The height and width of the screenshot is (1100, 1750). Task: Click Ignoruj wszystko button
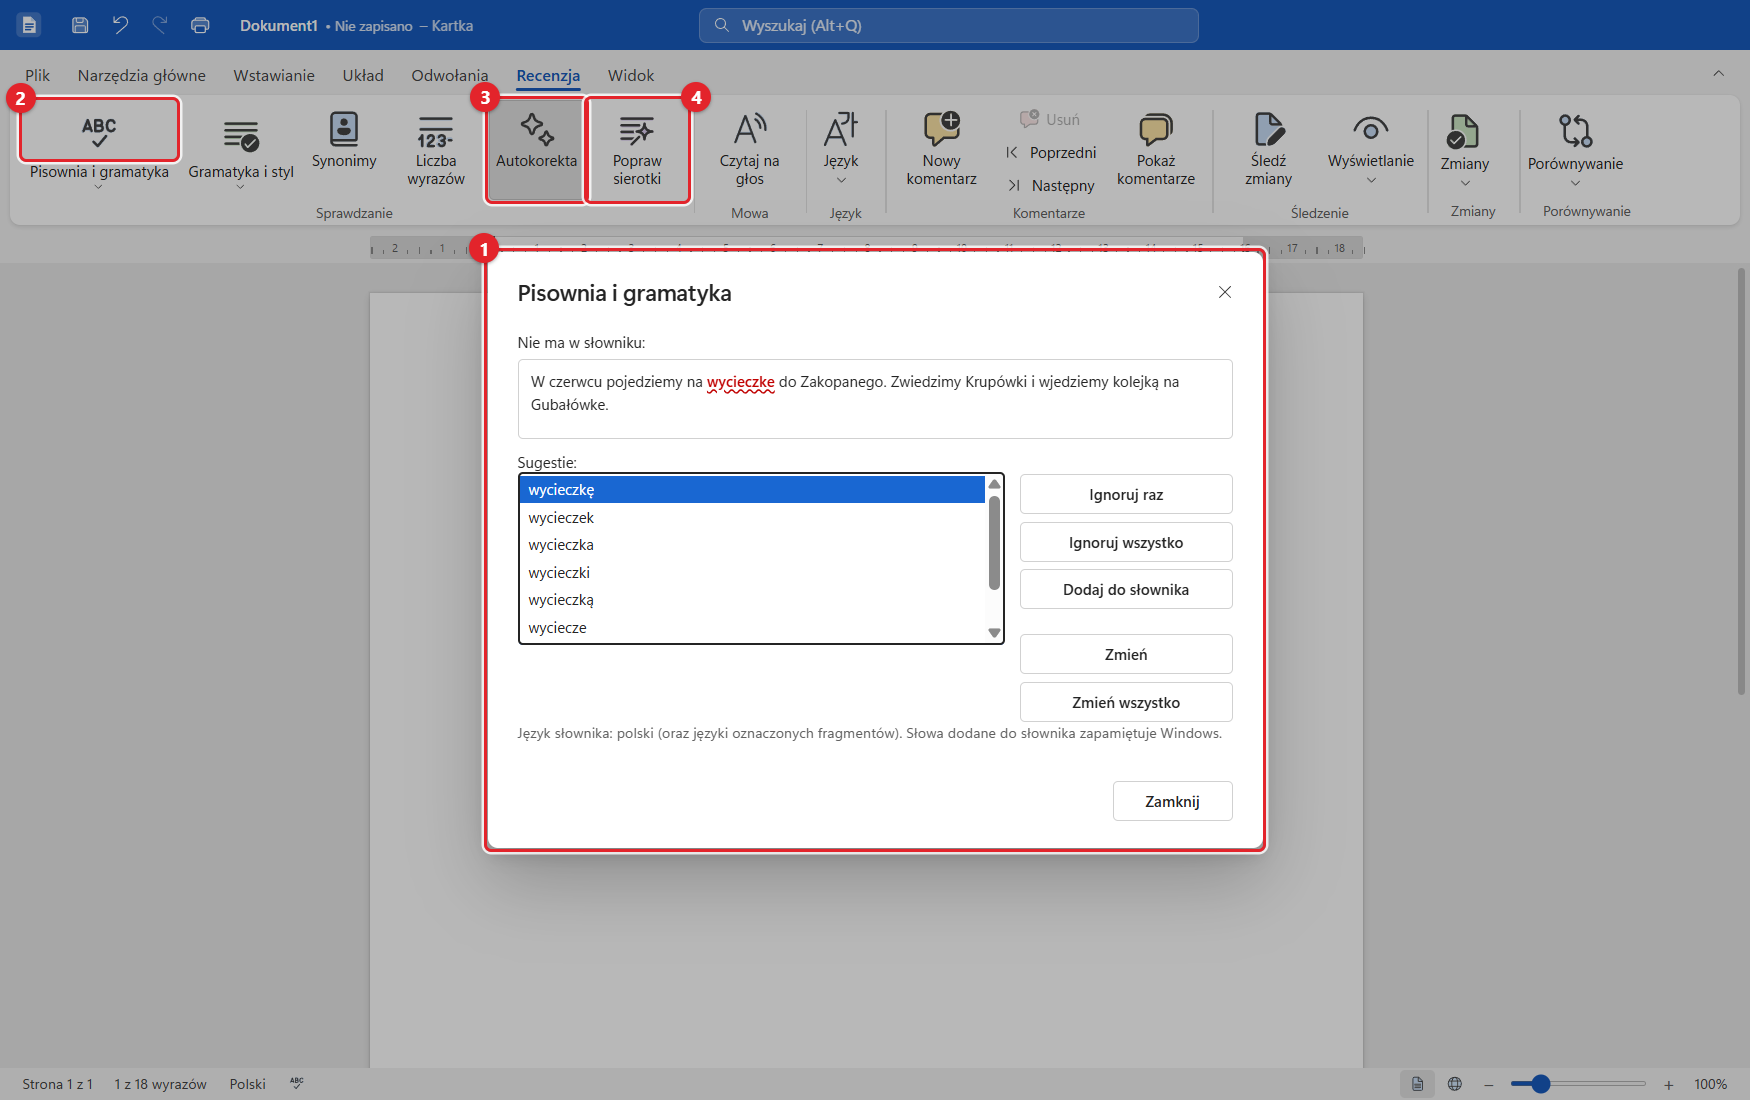pyautogui.click(x=1126, y=542)
